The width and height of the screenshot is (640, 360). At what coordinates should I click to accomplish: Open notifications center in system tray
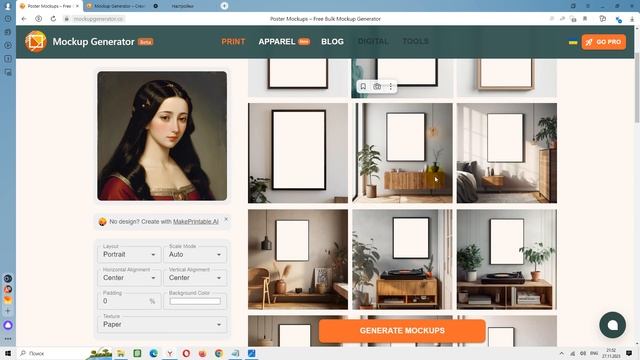629,353
